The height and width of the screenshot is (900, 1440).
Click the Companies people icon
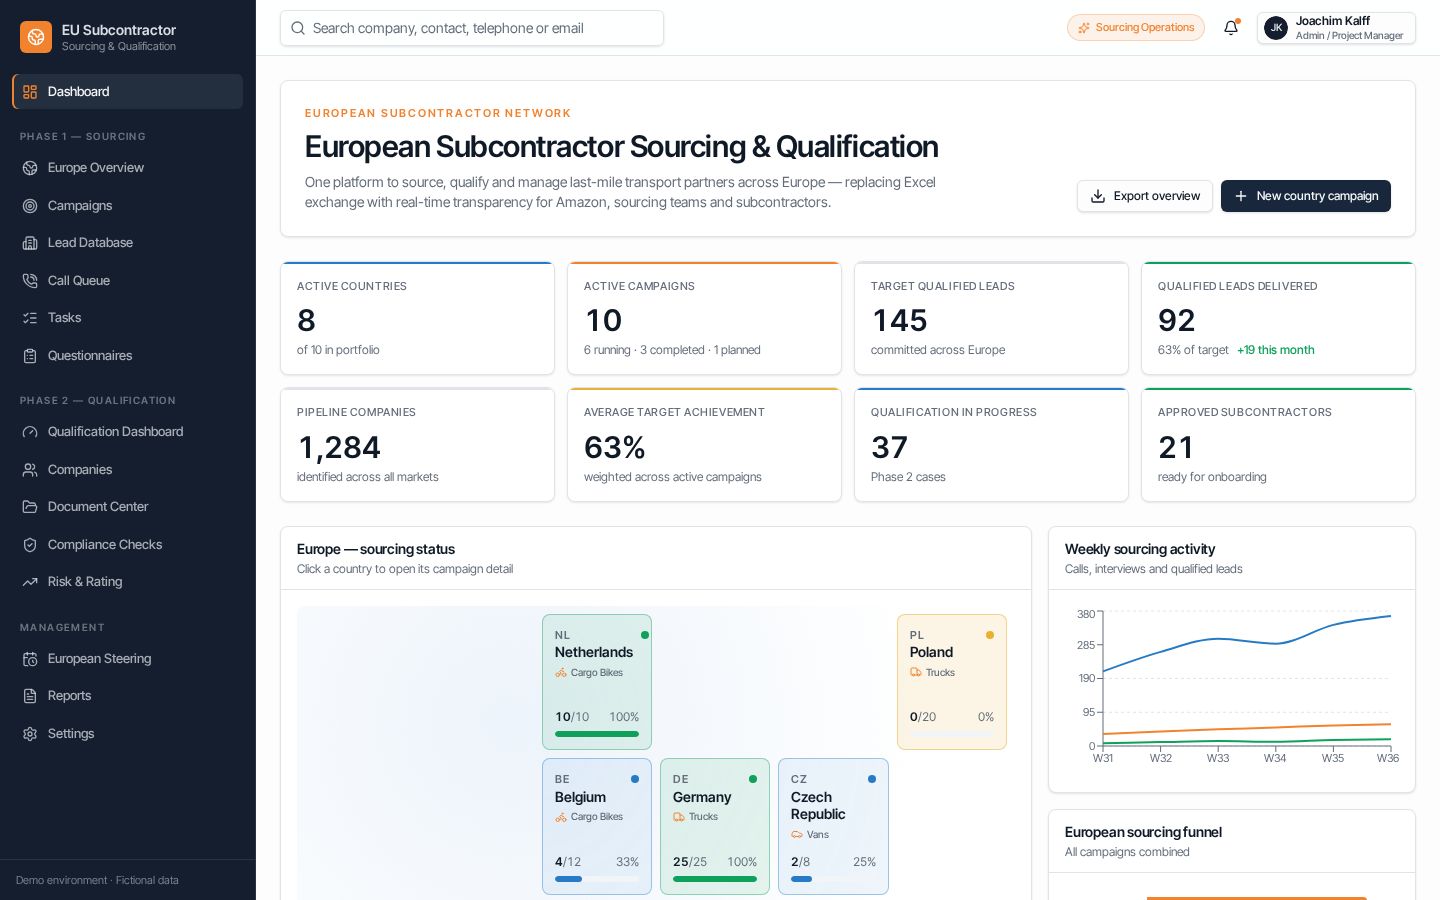coord(30,470)
